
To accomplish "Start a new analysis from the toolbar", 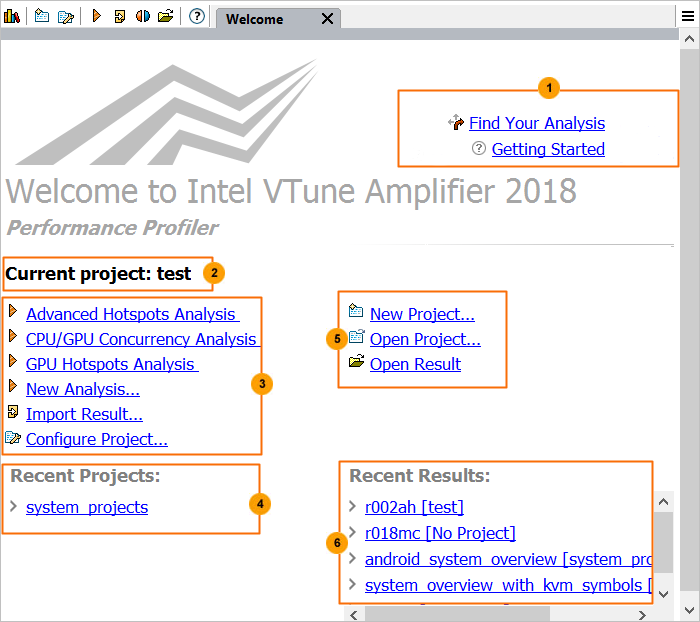I will coord(97,16).
